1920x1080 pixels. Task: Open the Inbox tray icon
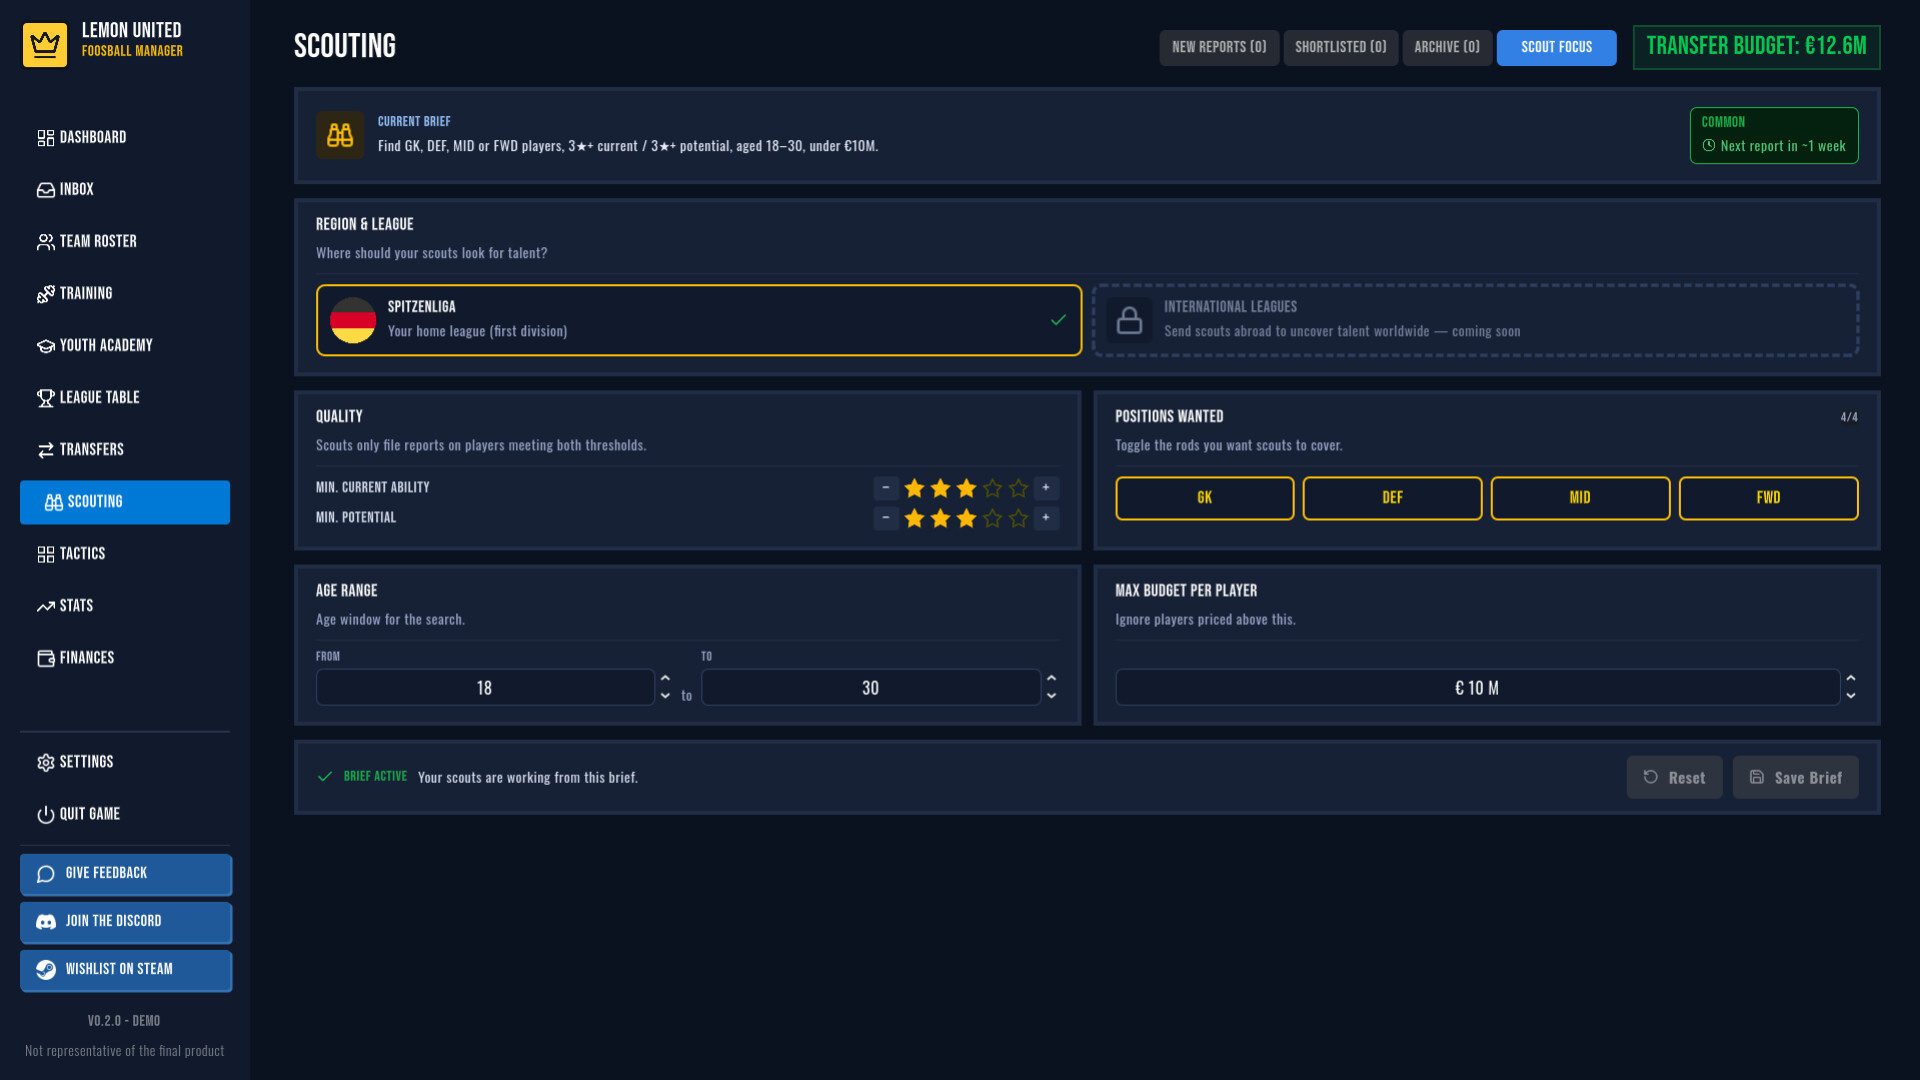pyautogui.click(x=46, y=190)
